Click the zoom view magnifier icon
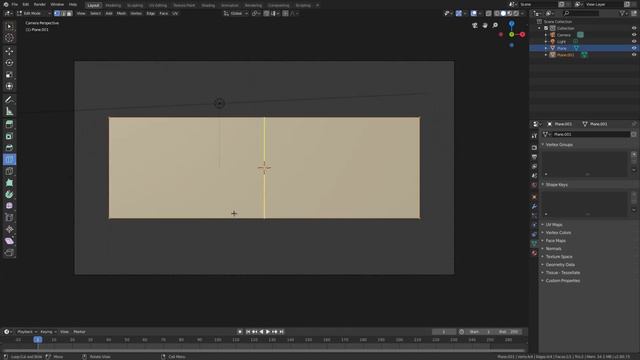This screenshot has height=360, width=640. (x=495, y=25)
